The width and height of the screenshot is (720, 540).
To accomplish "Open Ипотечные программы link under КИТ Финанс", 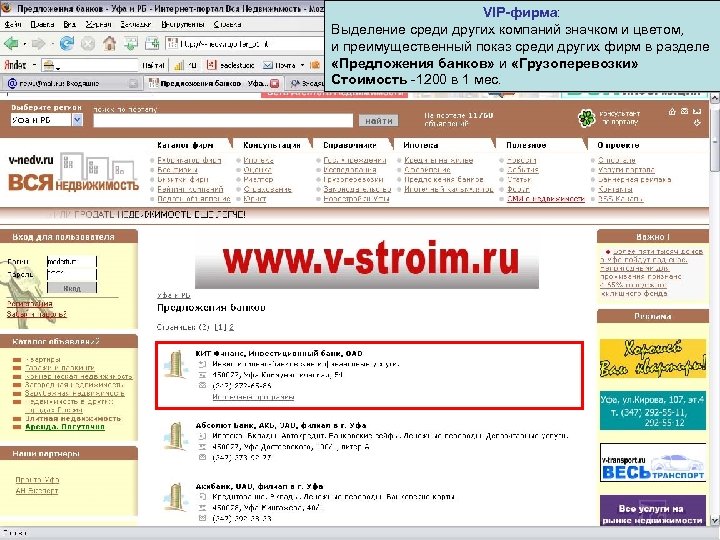I will pos(253,397).
